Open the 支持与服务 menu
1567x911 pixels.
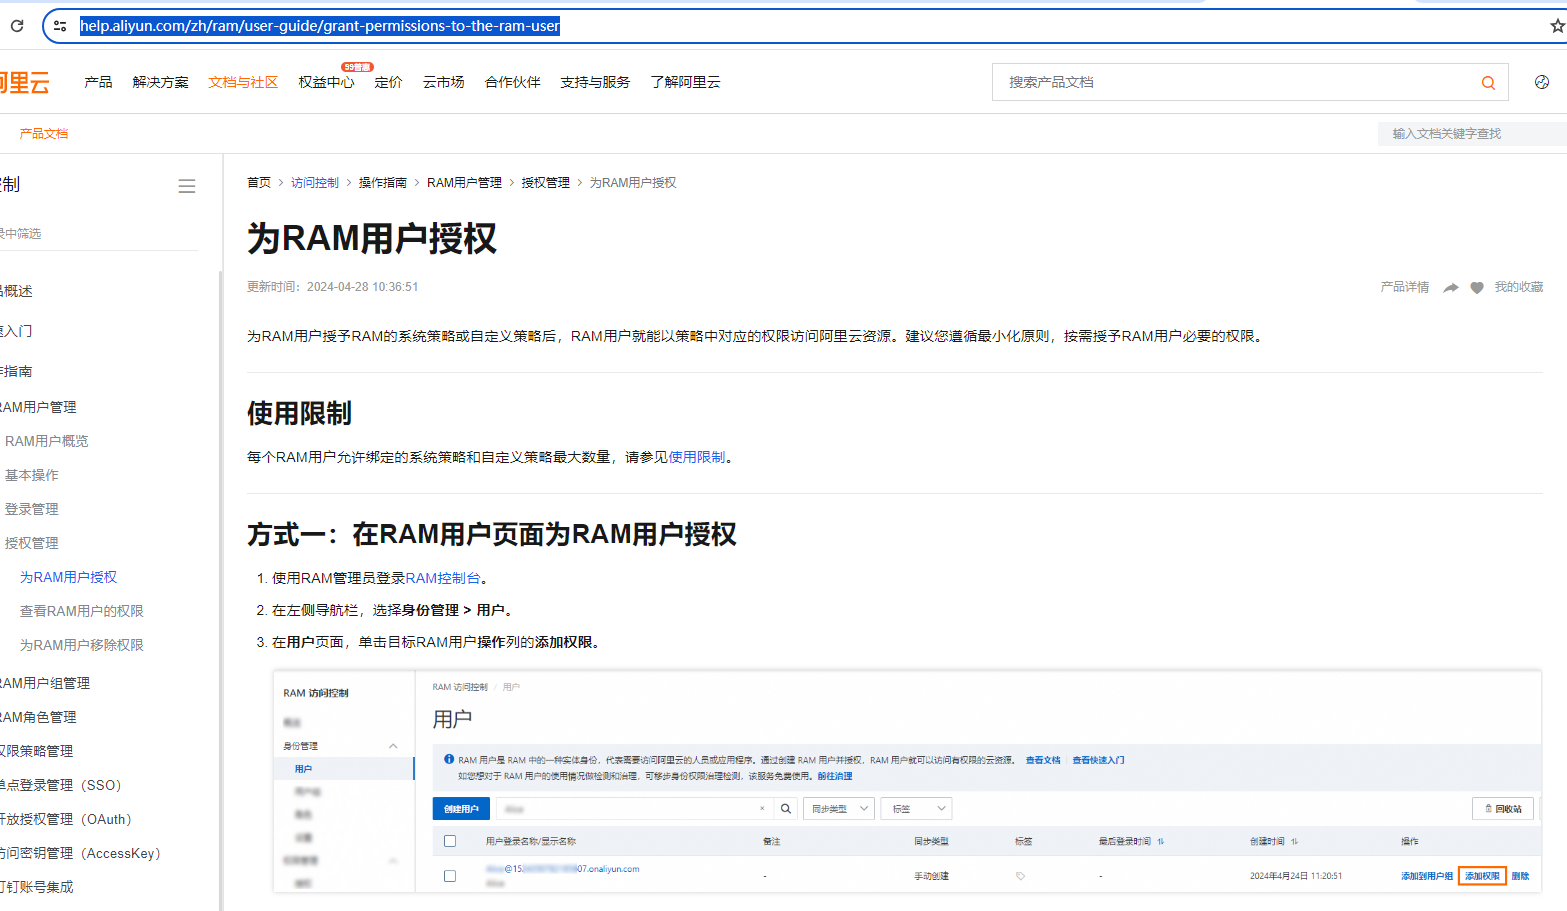[595, 82]
